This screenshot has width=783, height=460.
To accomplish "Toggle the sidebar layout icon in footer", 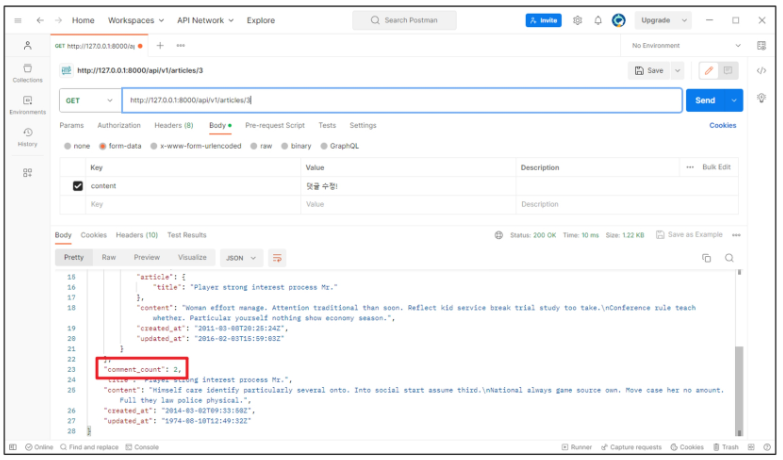I will [13, 447].
